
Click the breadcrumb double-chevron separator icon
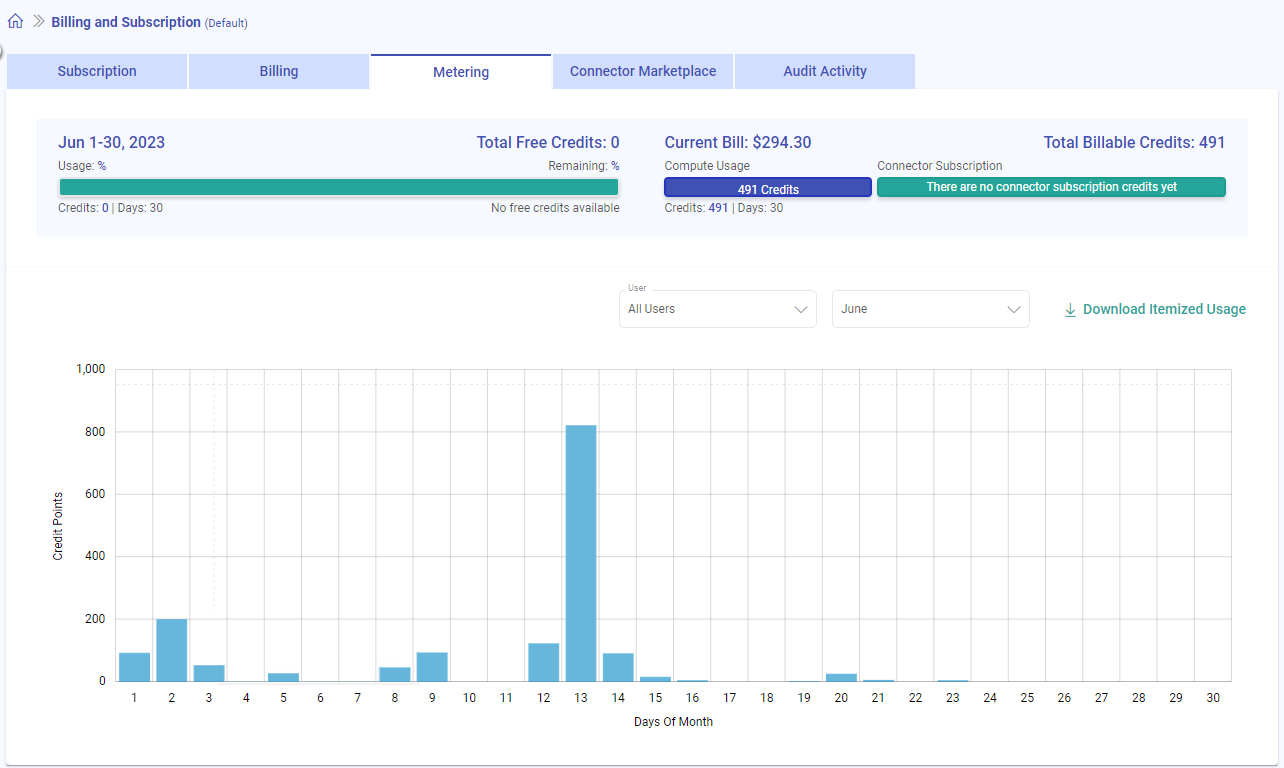coord(39,21)
